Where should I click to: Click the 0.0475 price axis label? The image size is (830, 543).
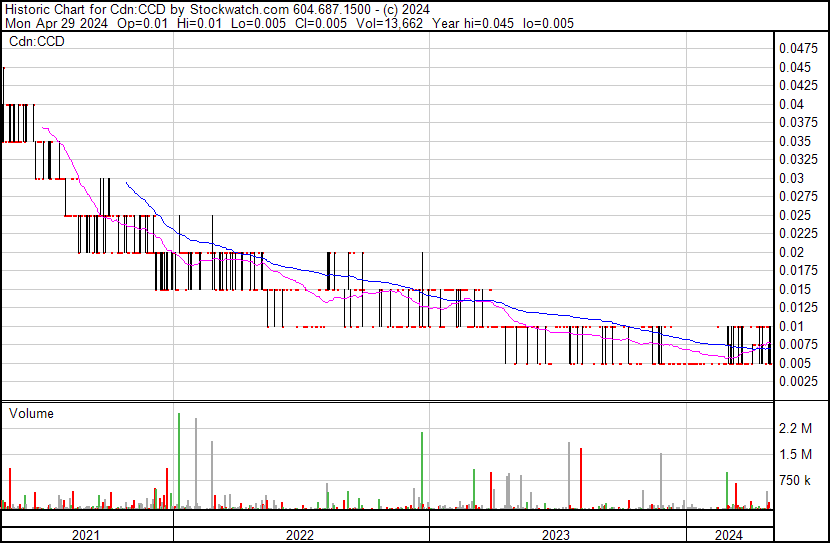coord(801,49)
